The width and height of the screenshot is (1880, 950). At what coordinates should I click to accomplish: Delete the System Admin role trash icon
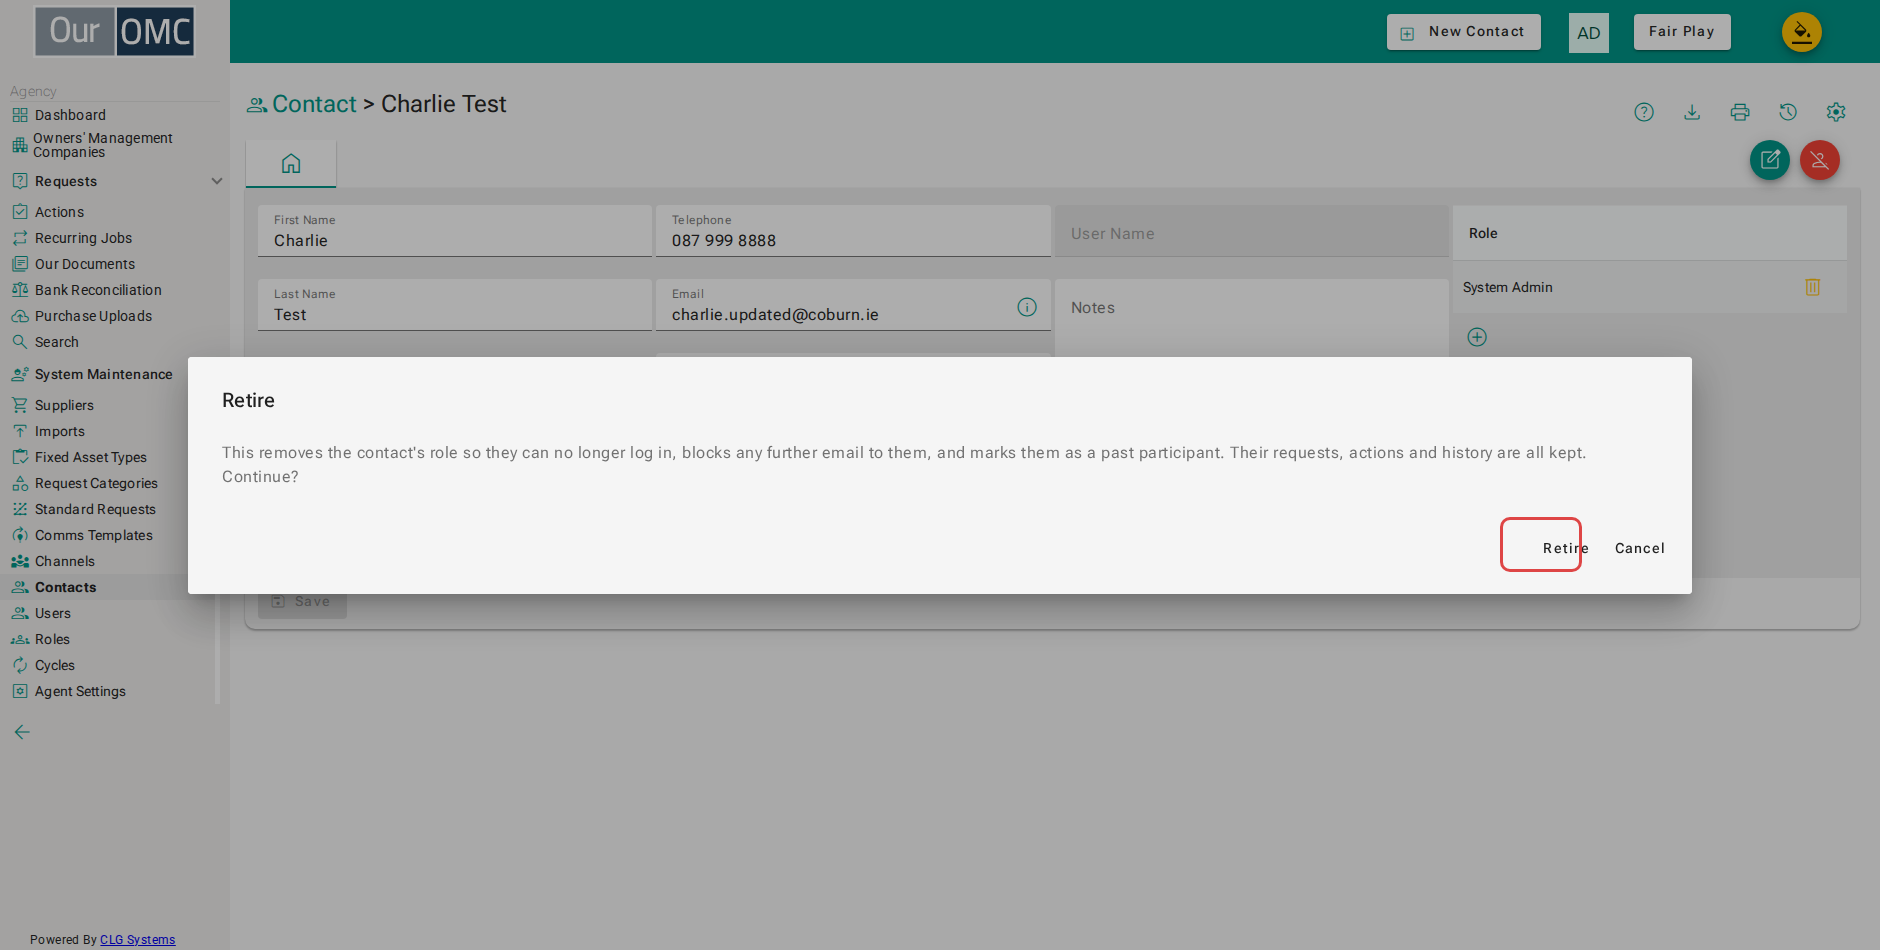pos(1813,287)
